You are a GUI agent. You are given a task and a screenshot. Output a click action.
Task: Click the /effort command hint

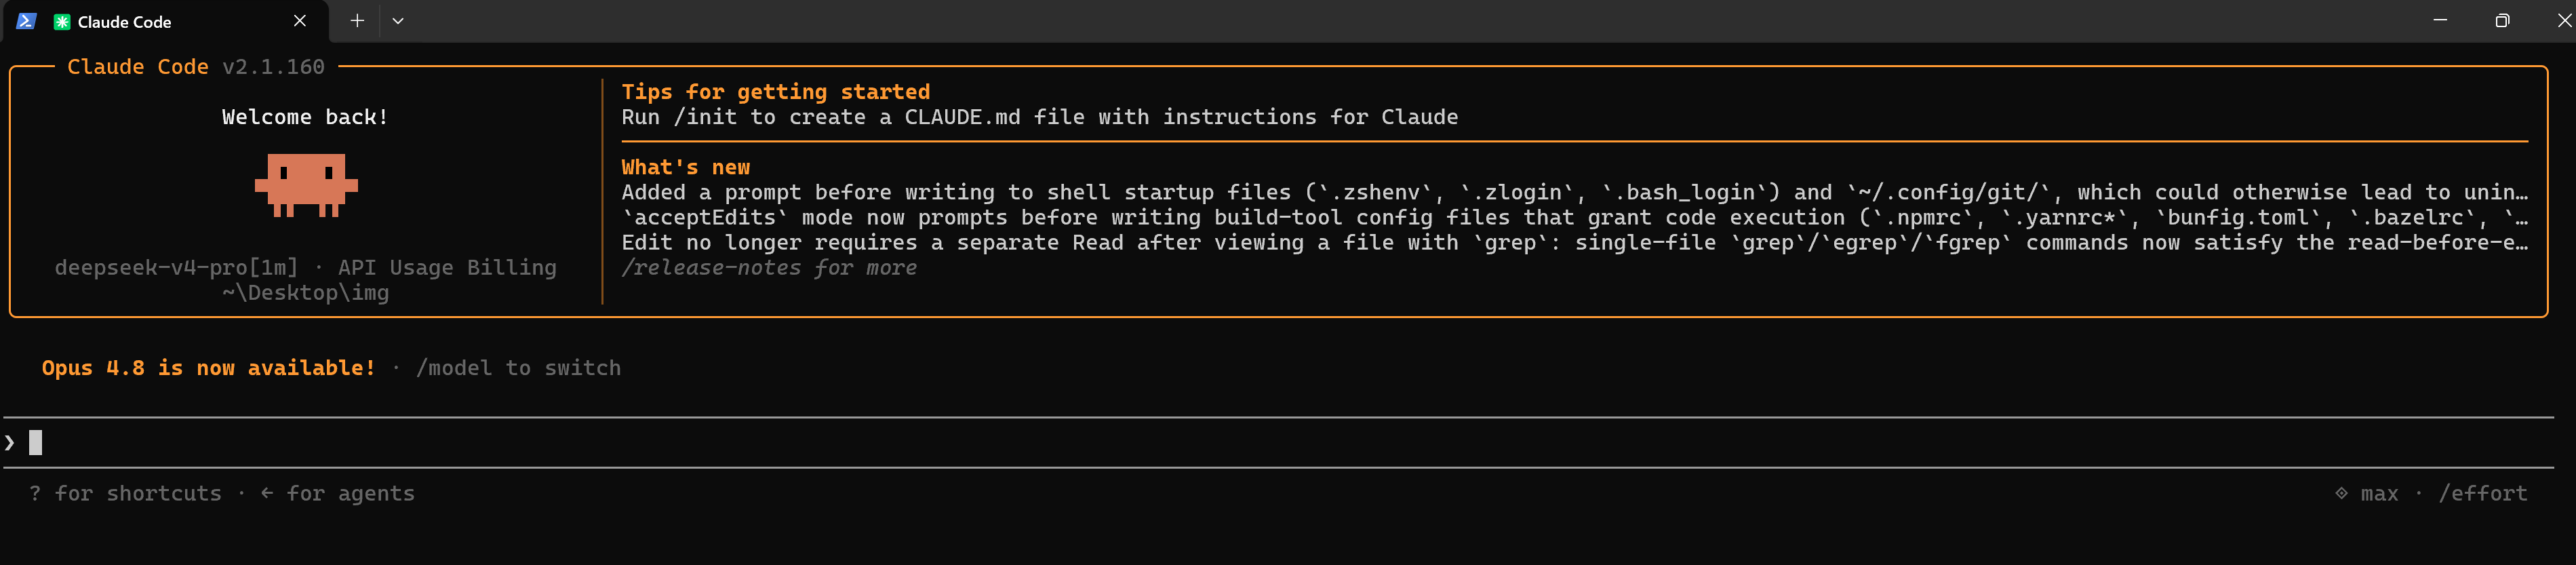(2482, 494)
